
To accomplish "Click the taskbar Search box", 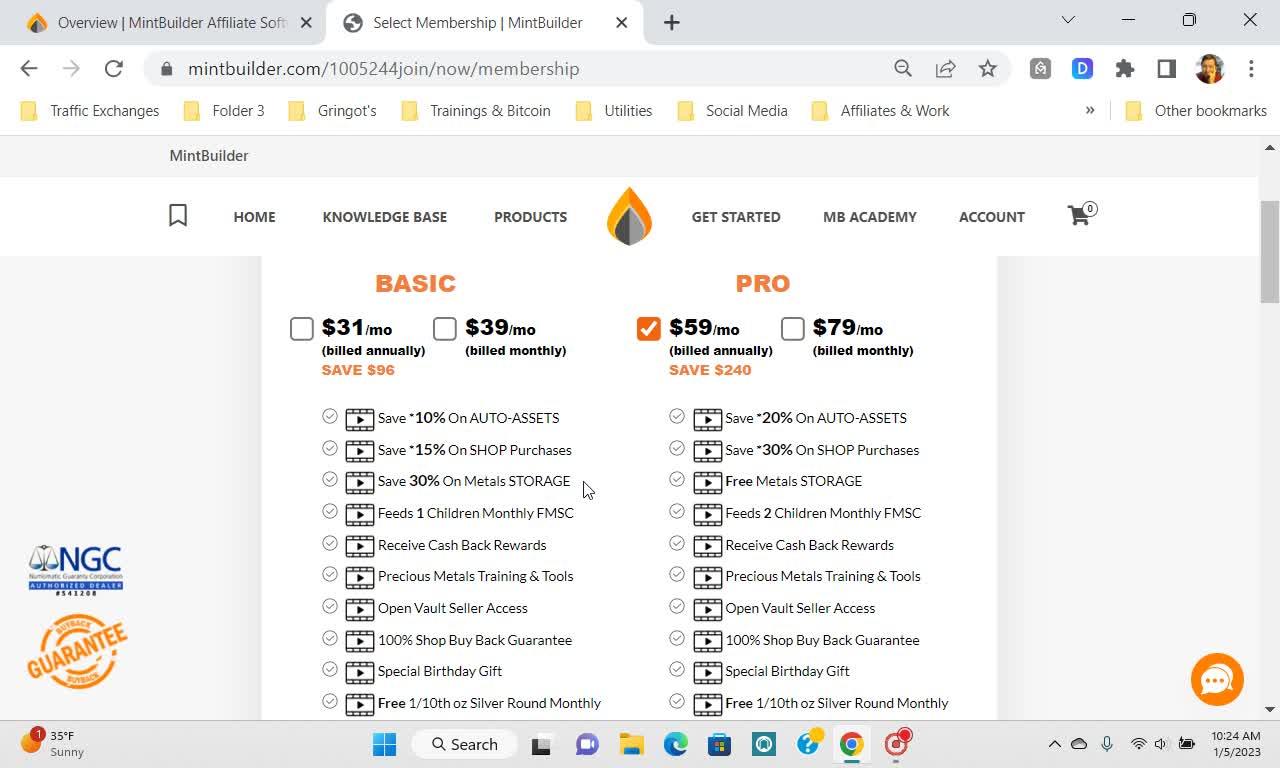I will click(464, 744).
